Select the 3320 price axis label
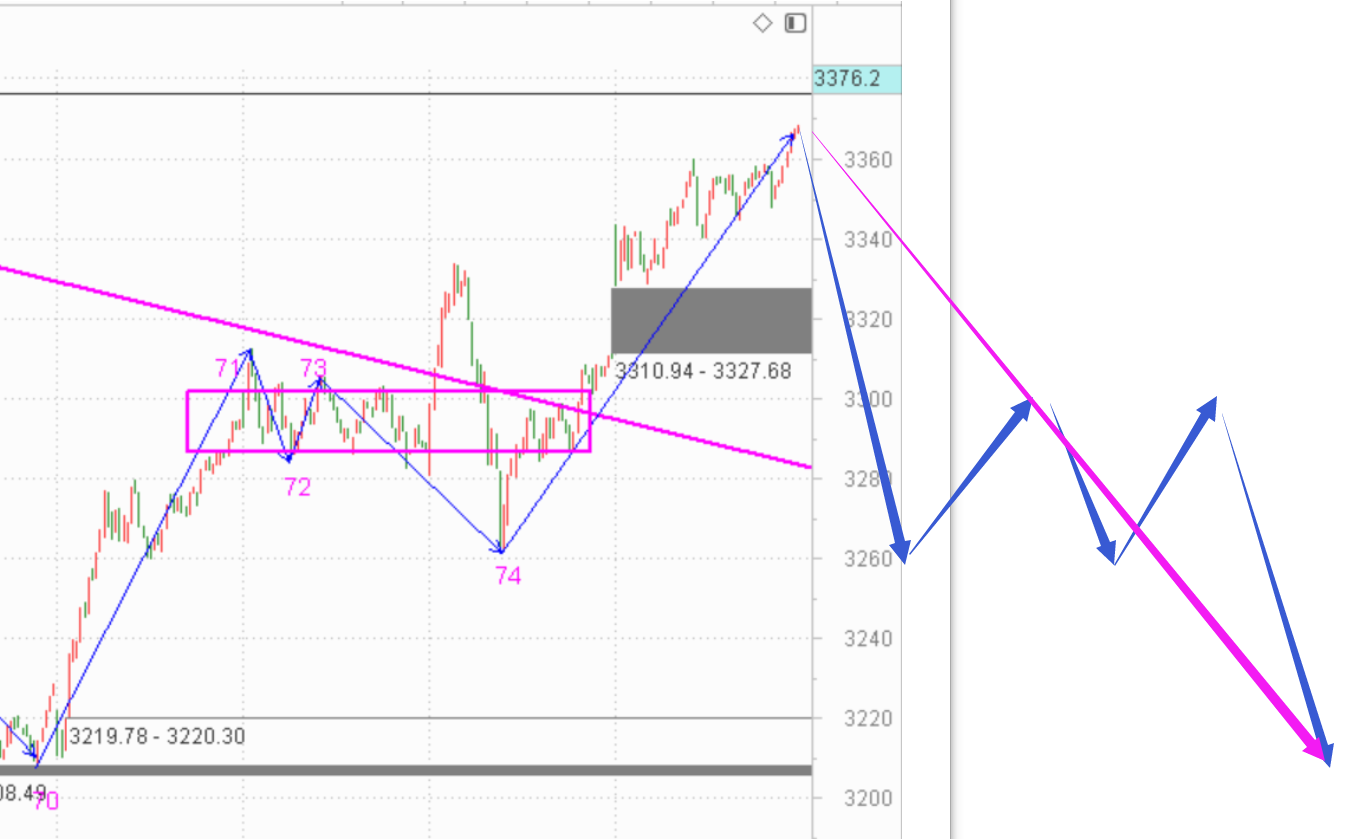This screenshot has width=1347, height=839. [x=868, y=320]
